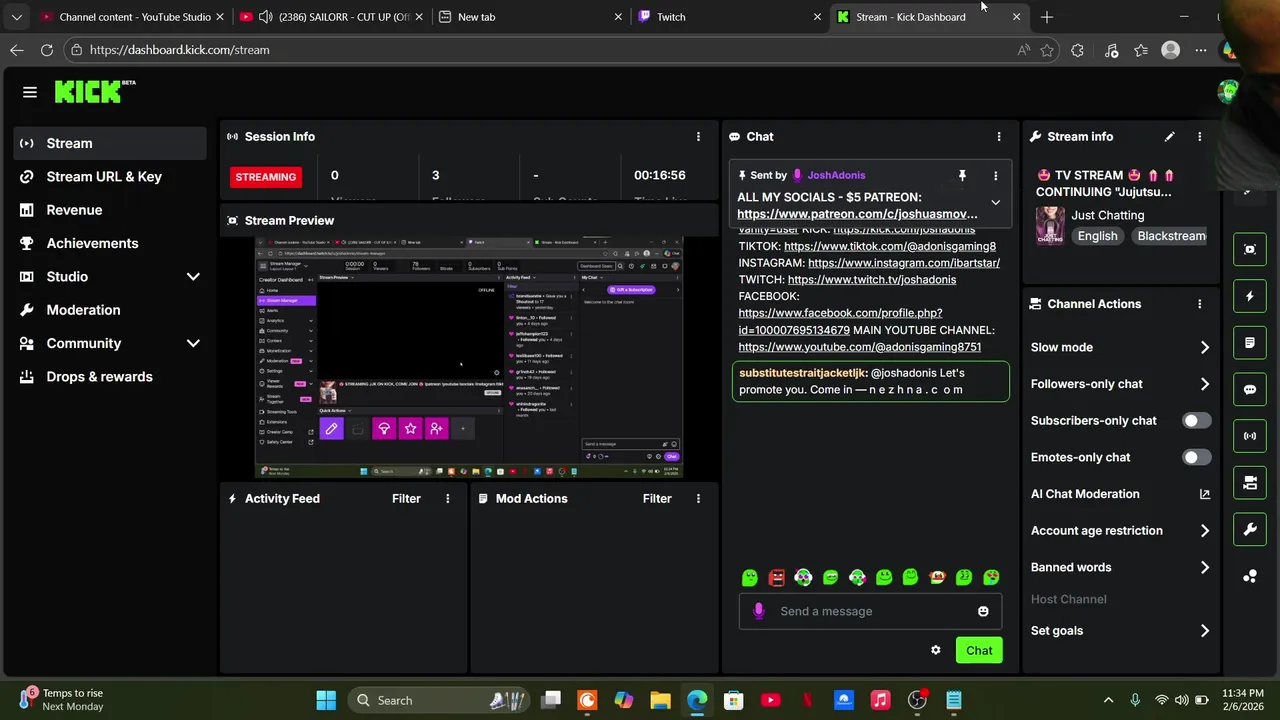Switch to the Twitch browser tab
The height and width of the screenshot is (720, 1280).
pyautogui.click(x=730, y=17)
